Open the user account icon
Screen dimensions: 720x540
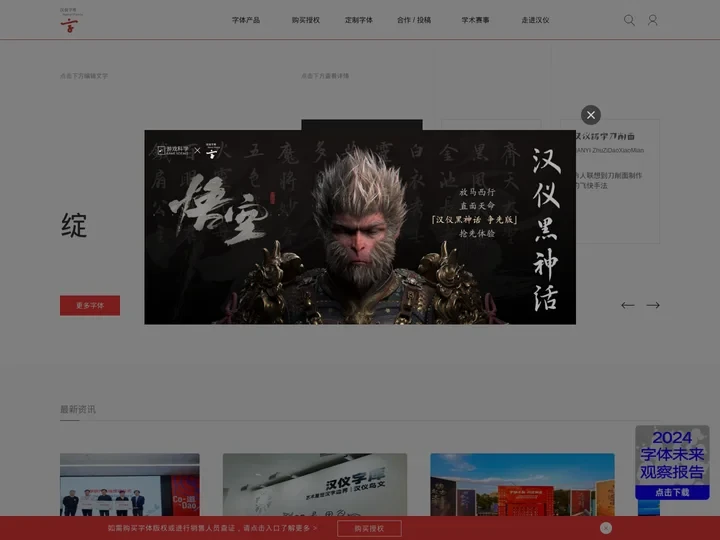point(652,20)
